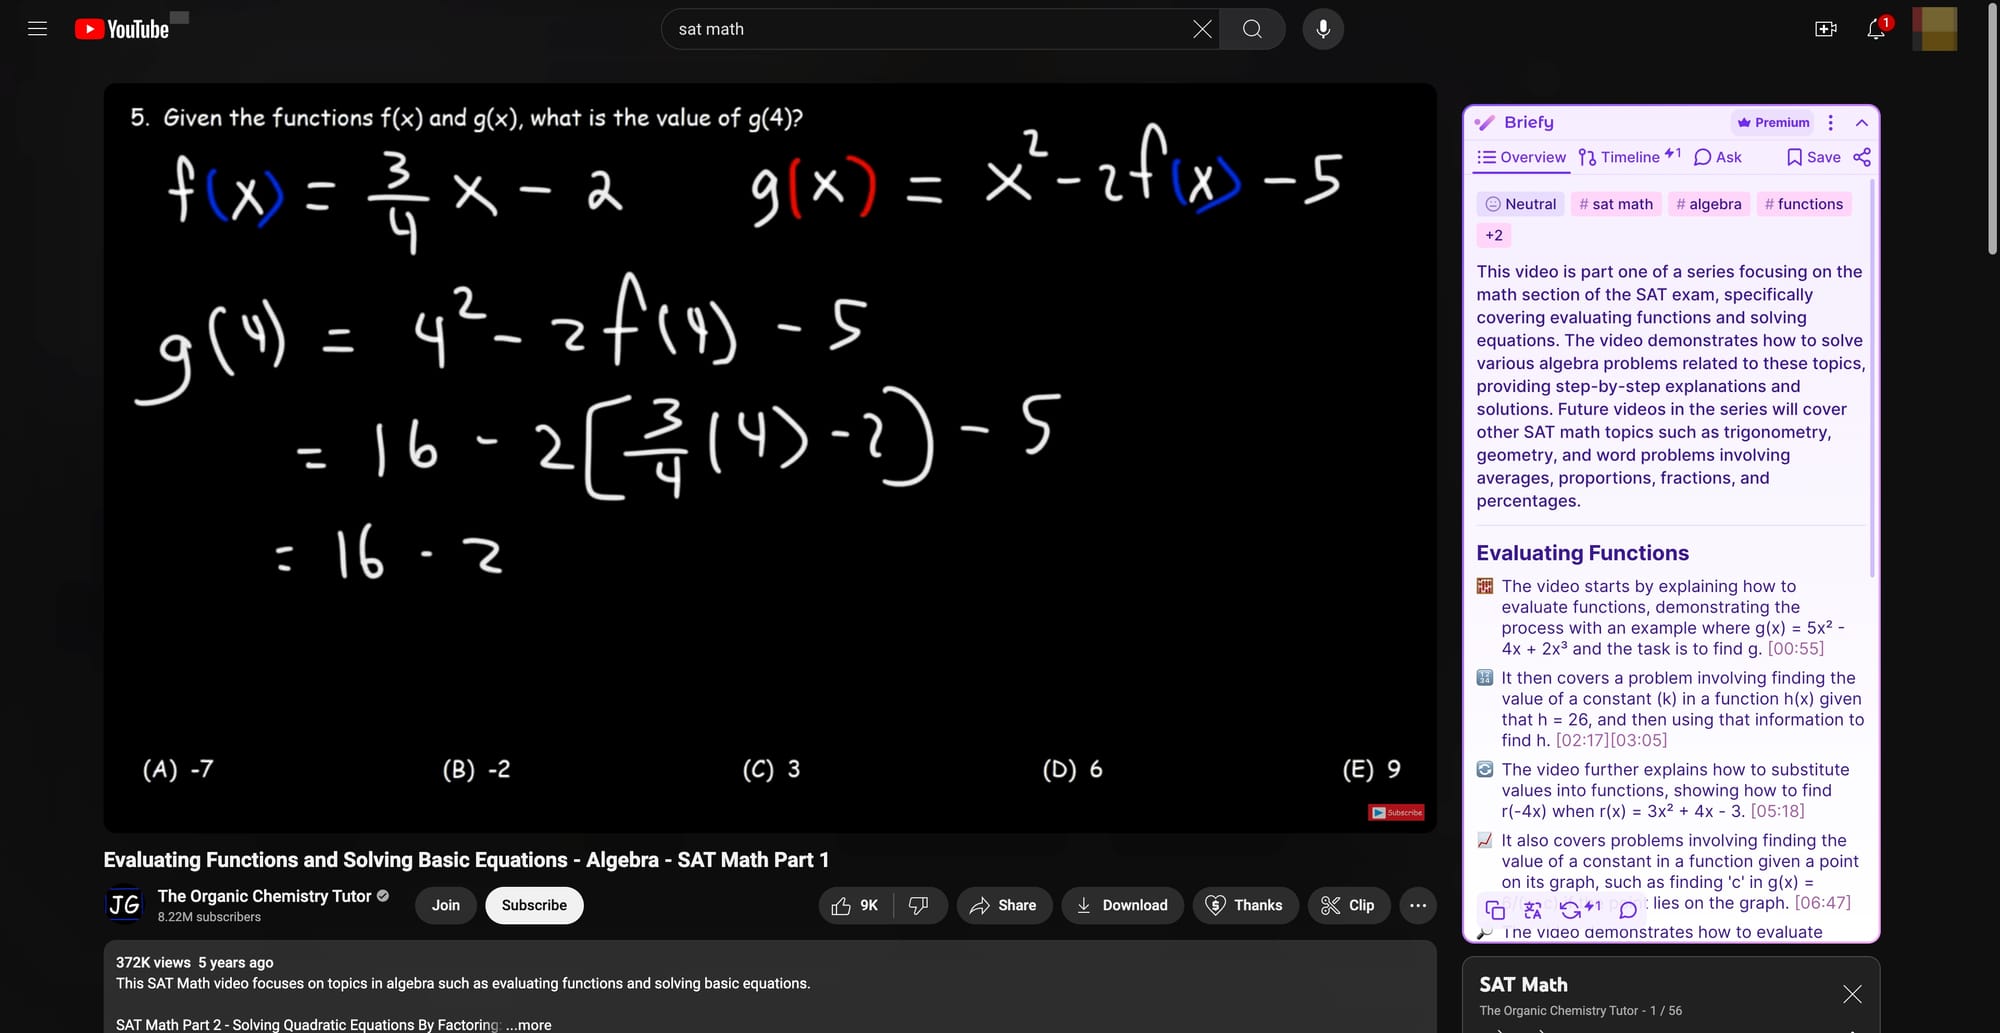Jump to timestamp 05:18
Image resolution: width=2000 pixels, height=1033 pixels.
tap(1778, 811)
